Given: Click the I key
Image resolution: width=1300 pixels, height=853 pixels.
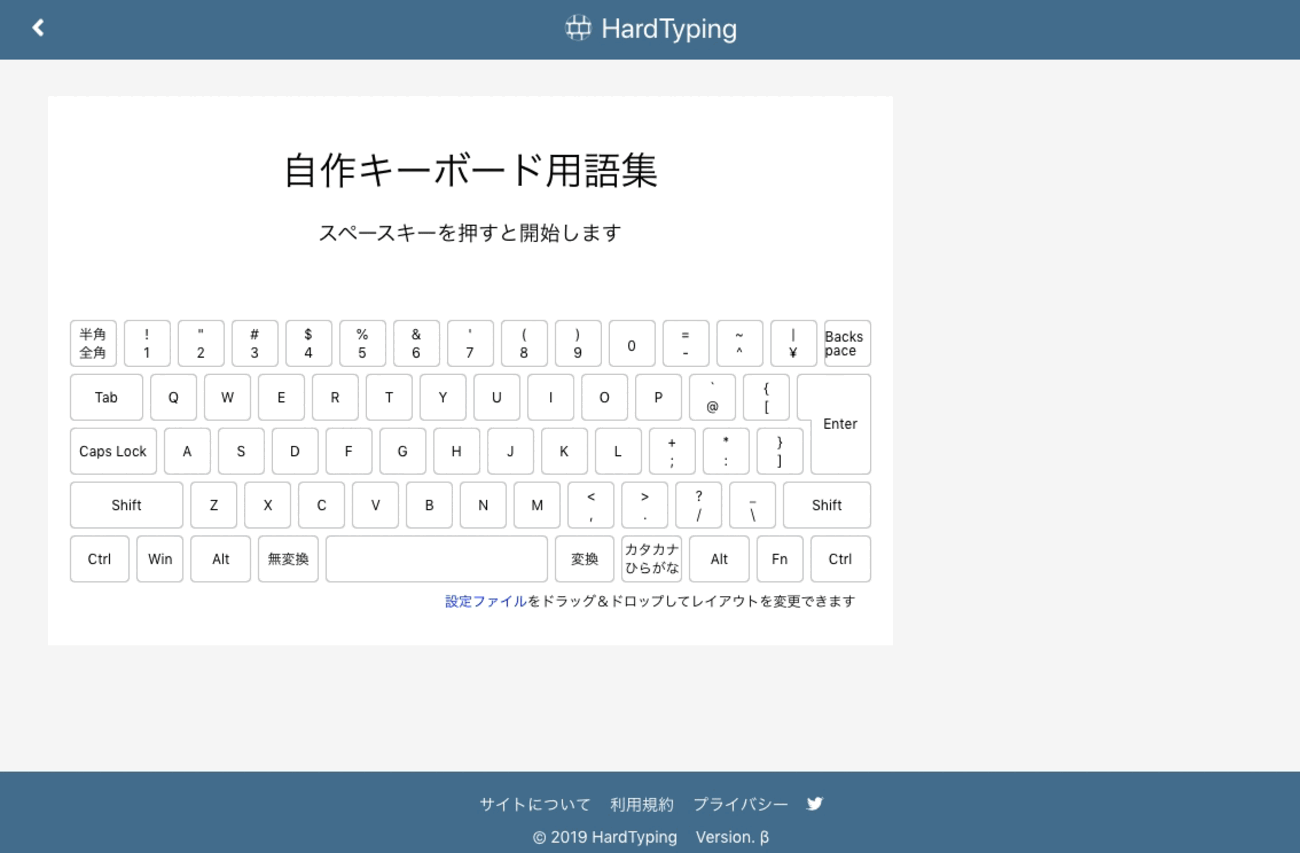Looking at the screenshot, I should pyautogui.click(x=551, y=397).
